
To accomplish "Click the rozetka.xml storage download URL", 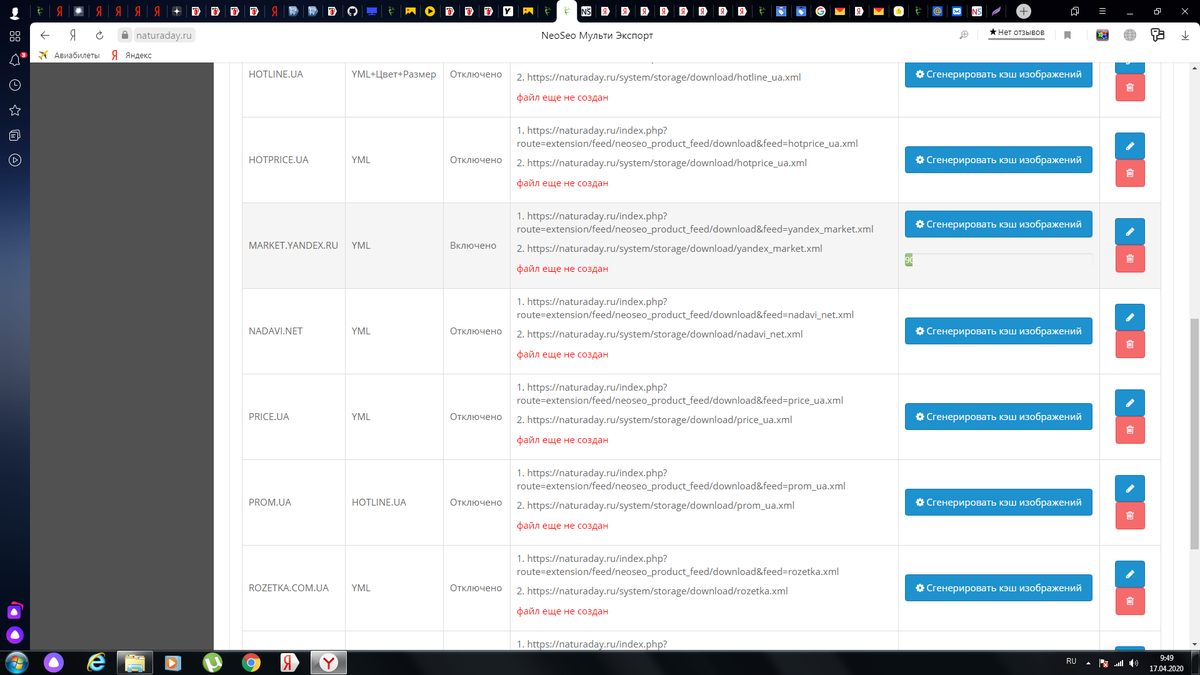I will [x=657, y=591].
